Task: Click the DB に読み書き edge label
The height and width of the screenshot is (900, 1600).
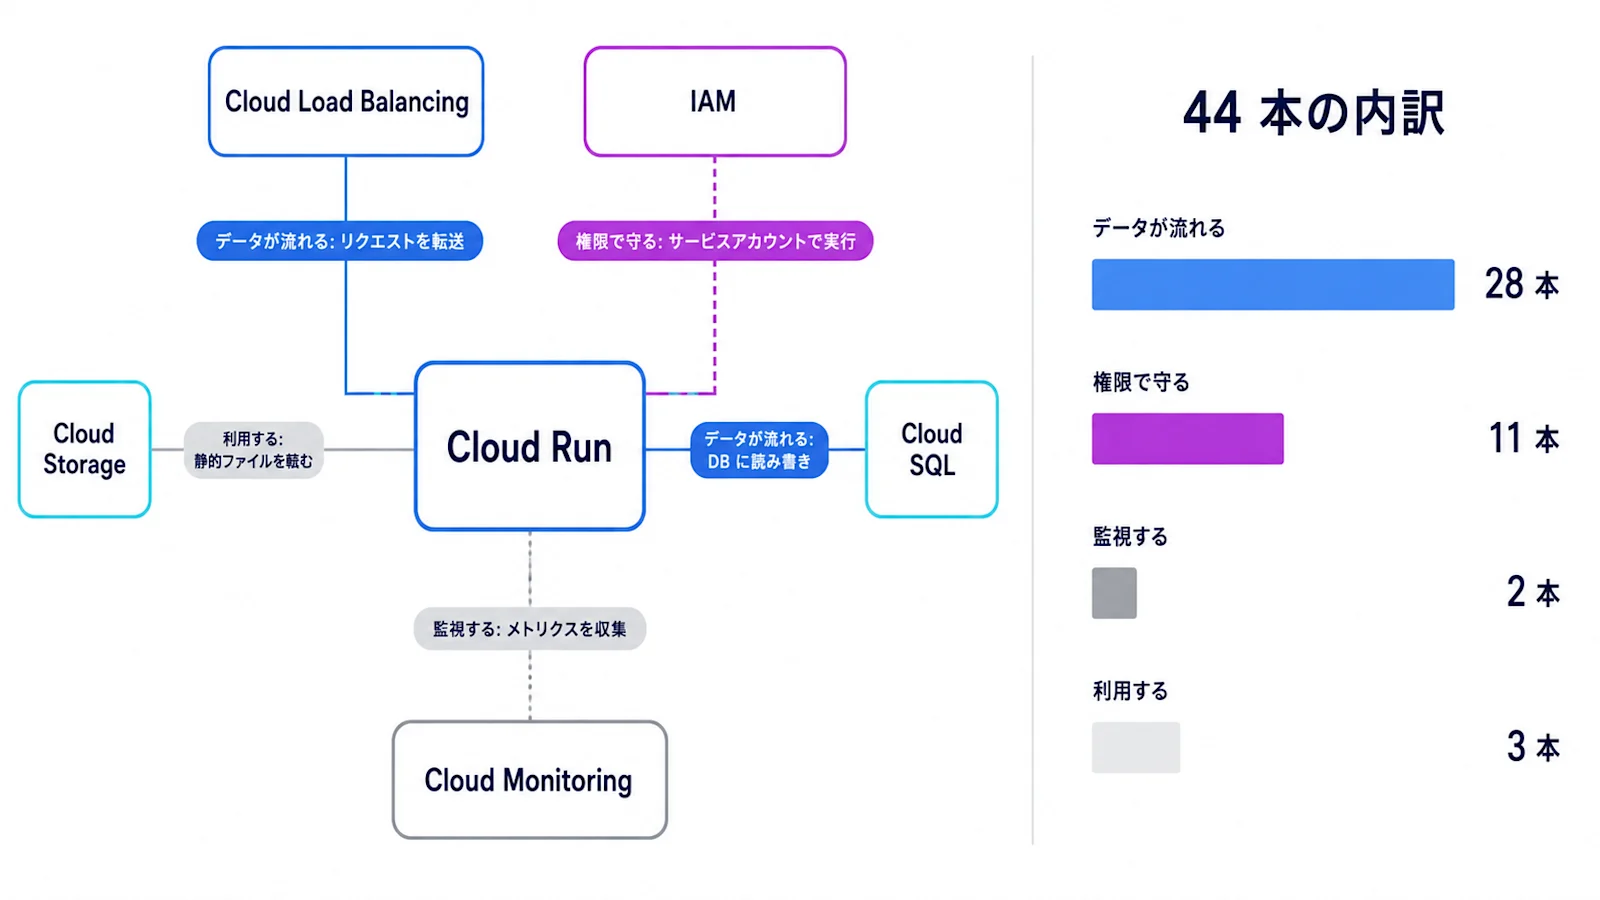Action: [759, 450]
